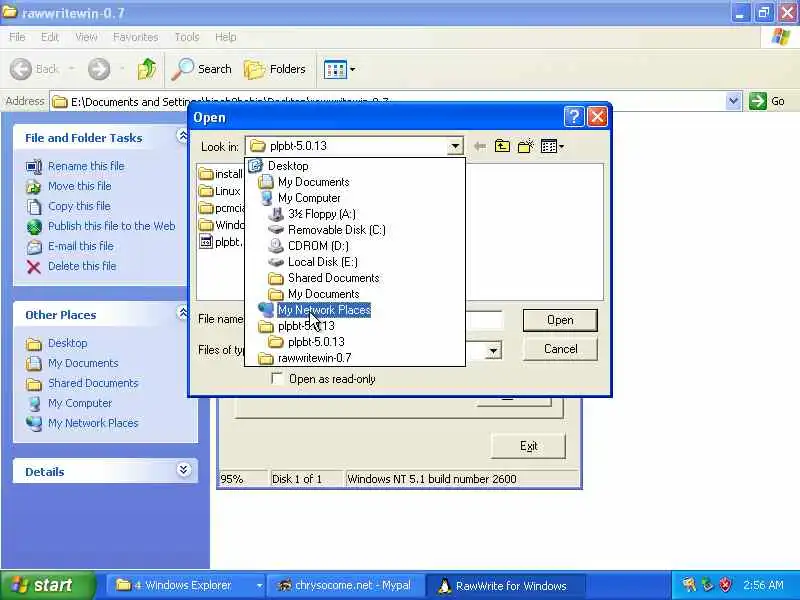This screenshot has height=600, width=800.
Task: Select Local Disk (E:) drive
Action: (x=322, y=262)
